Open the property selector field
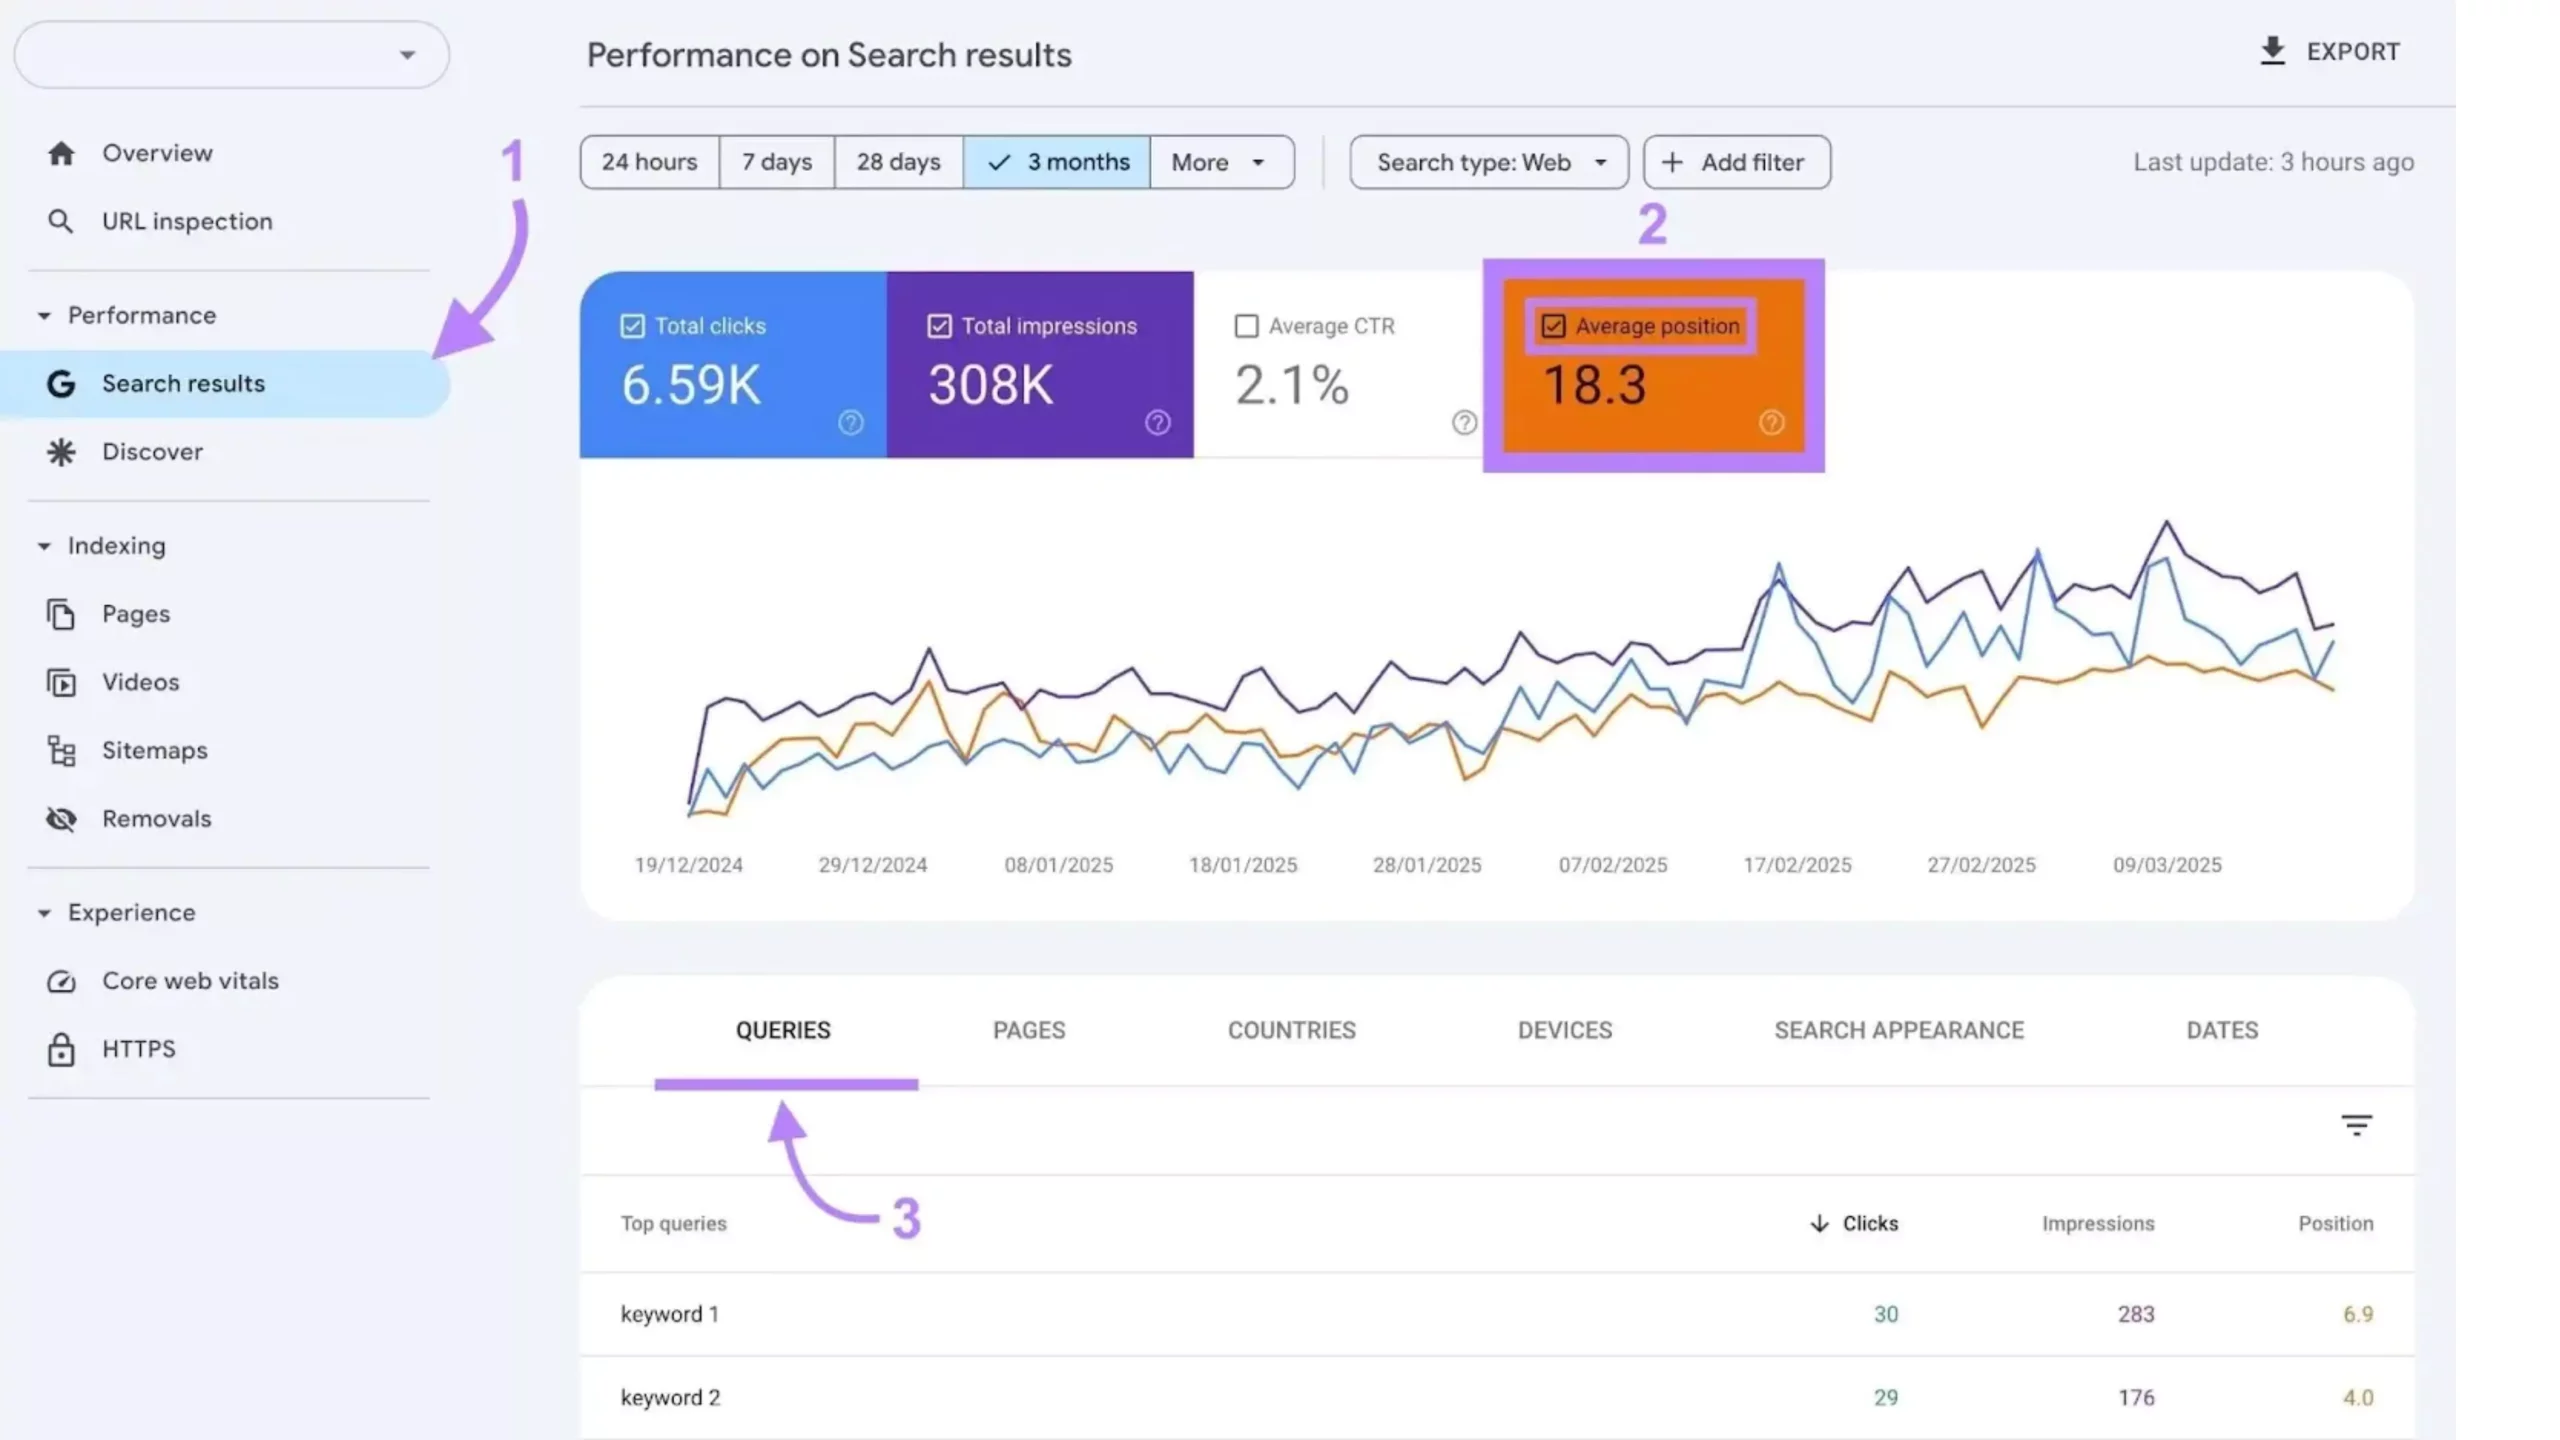This screenshot has height=1440, width=2560. click(x=231, y=55)
